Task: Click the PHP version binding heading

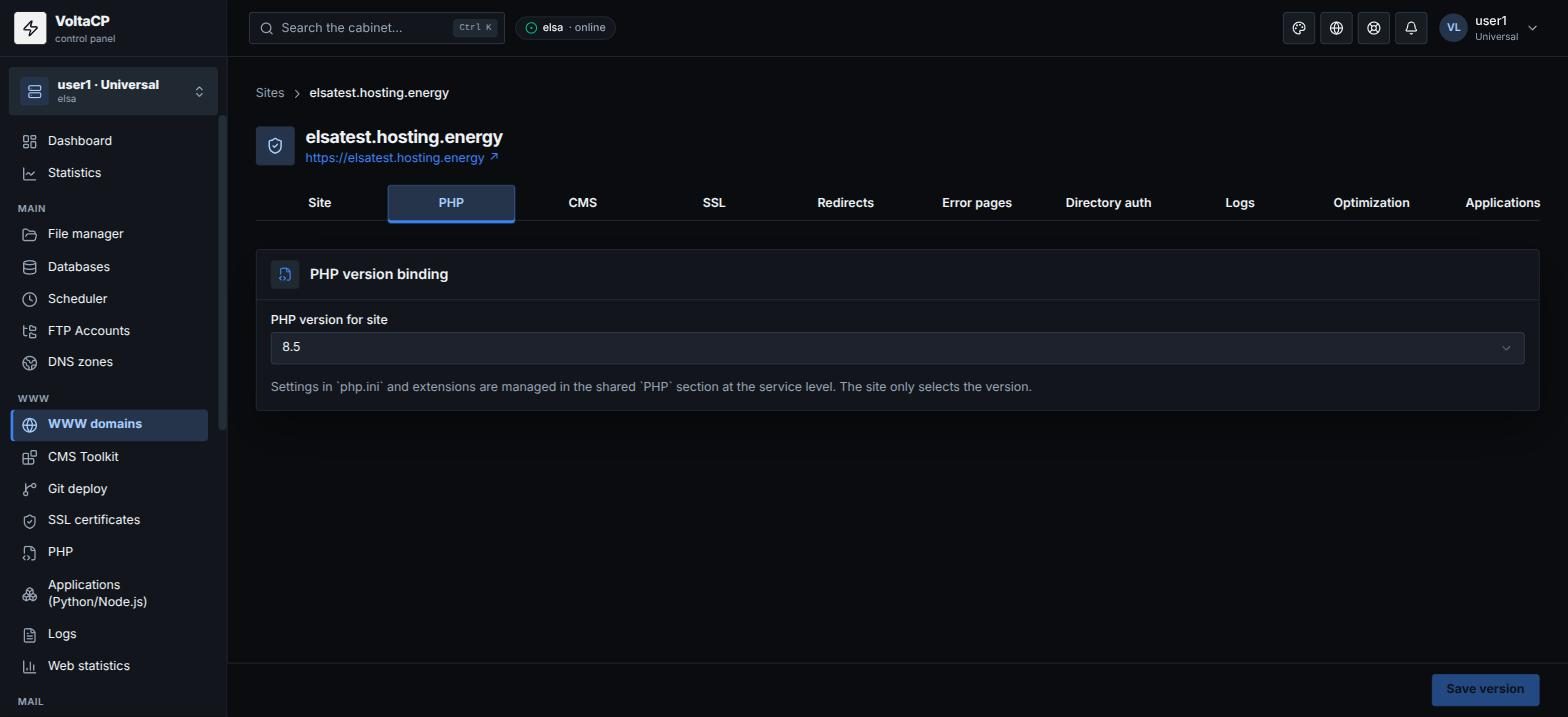Action: point(379,274)
